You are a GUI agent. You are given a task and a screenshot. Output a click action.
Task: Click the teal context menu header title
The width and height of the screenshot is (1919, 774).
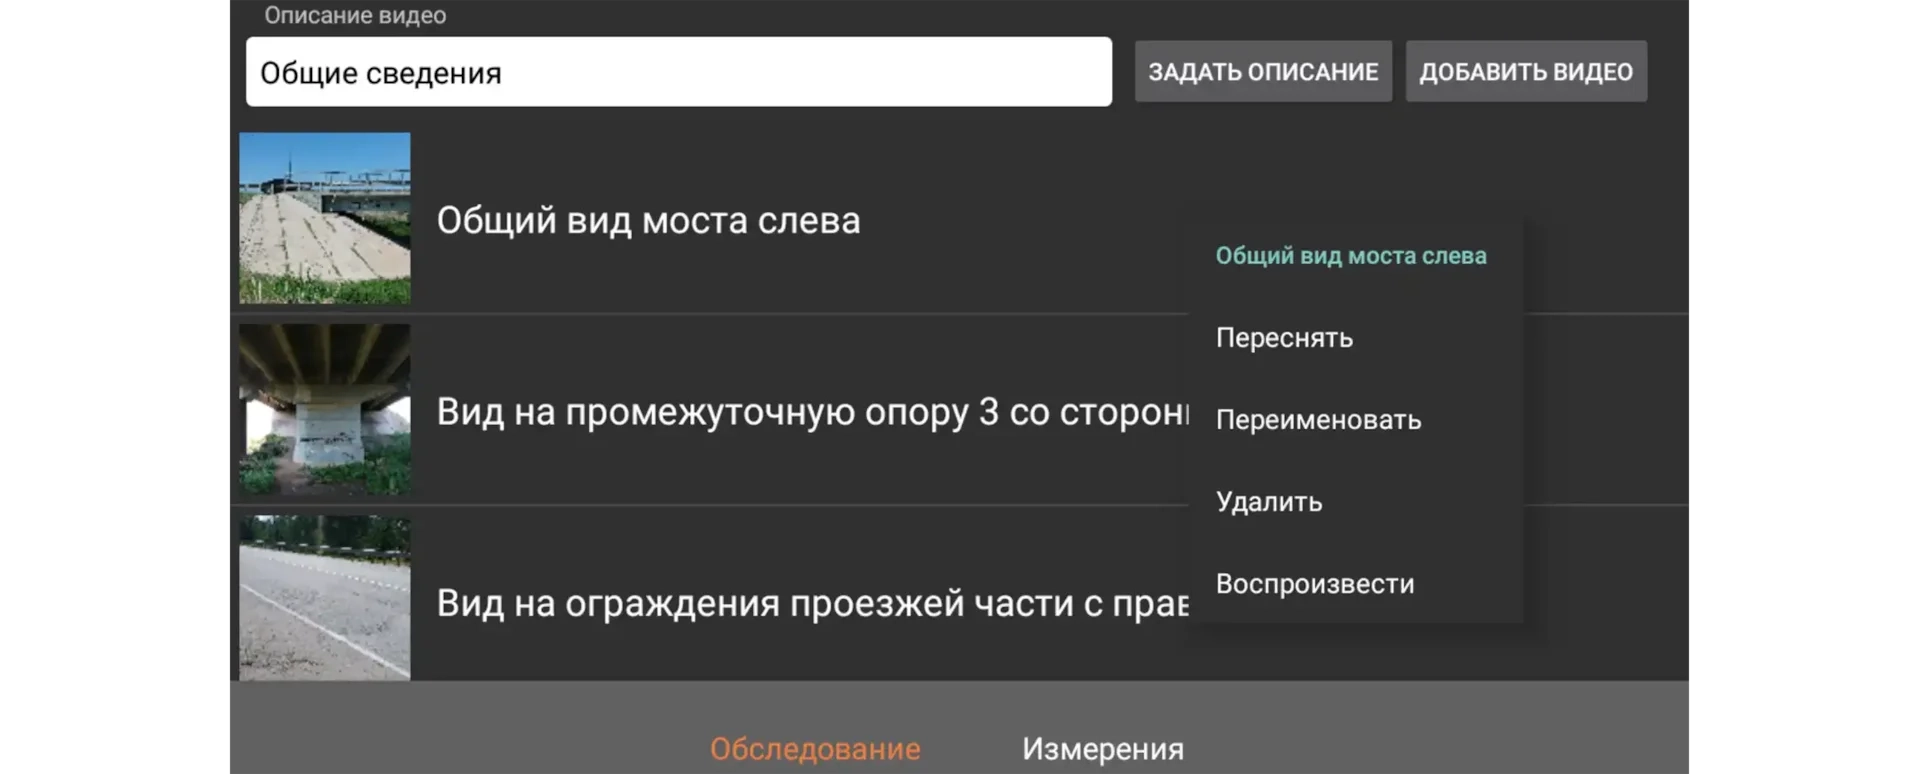1350,256
